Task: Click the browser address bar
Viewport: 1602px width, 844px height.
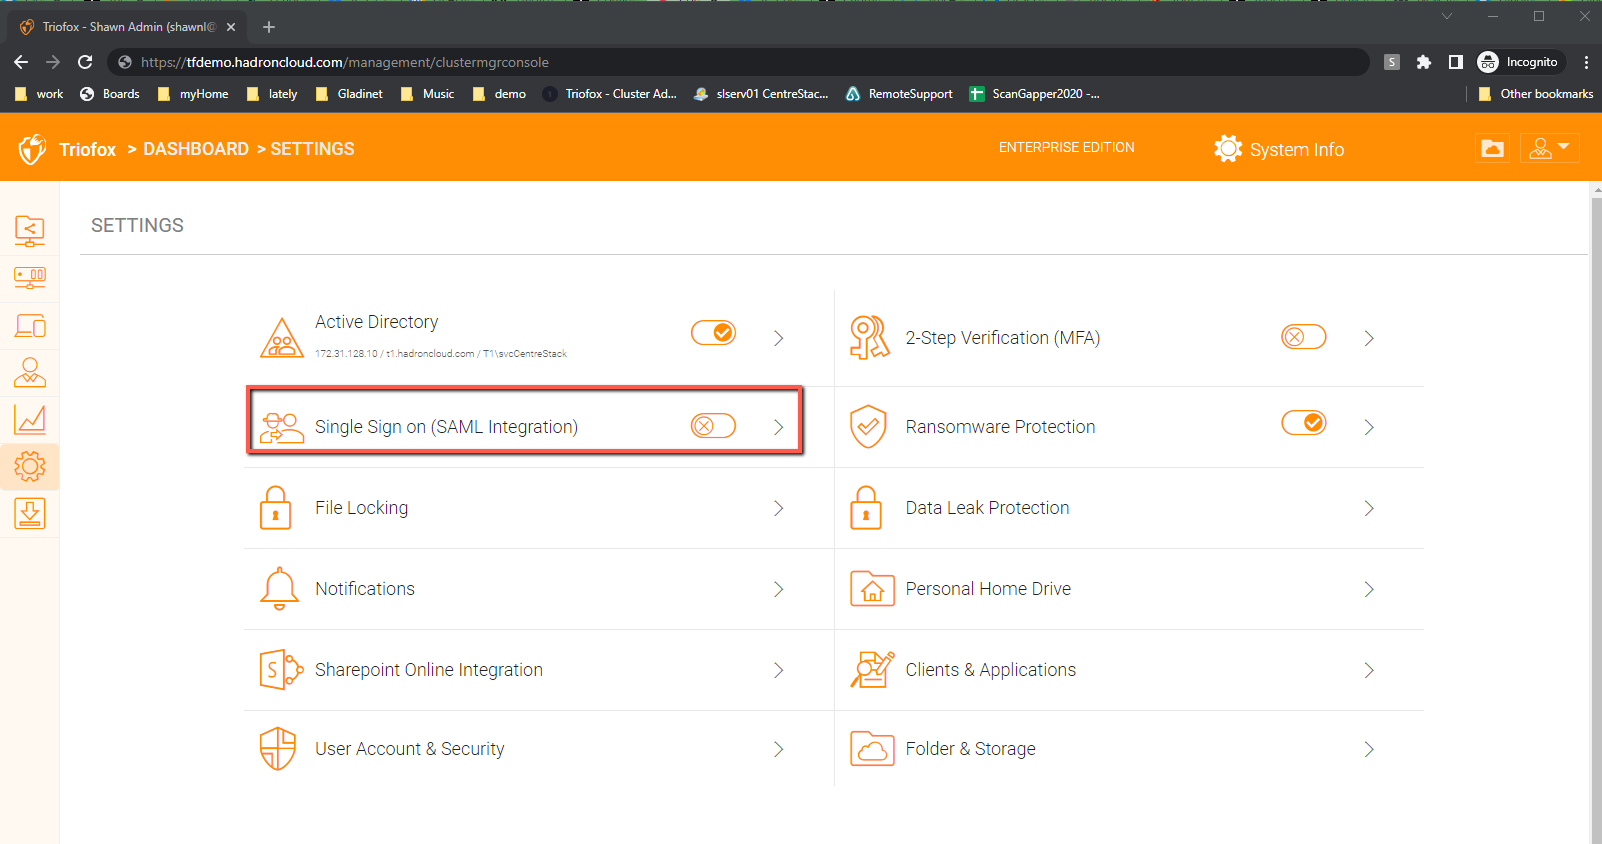Action: [x=738, y=62]
